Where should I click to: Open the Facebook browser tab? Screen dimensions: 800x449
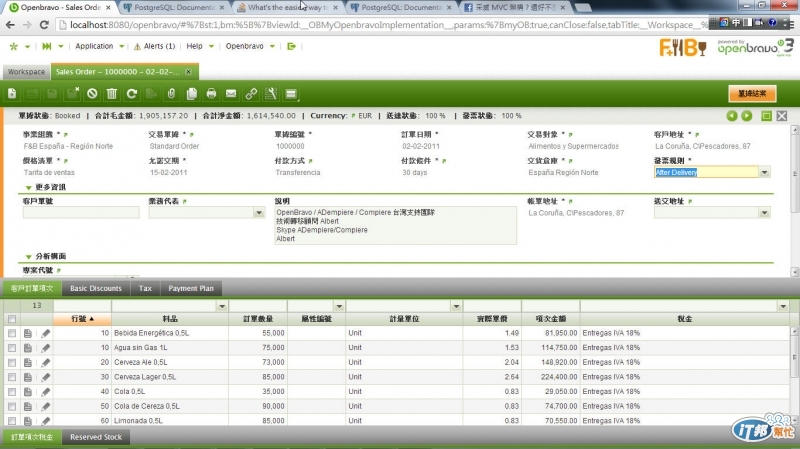(x=514, y=8)
